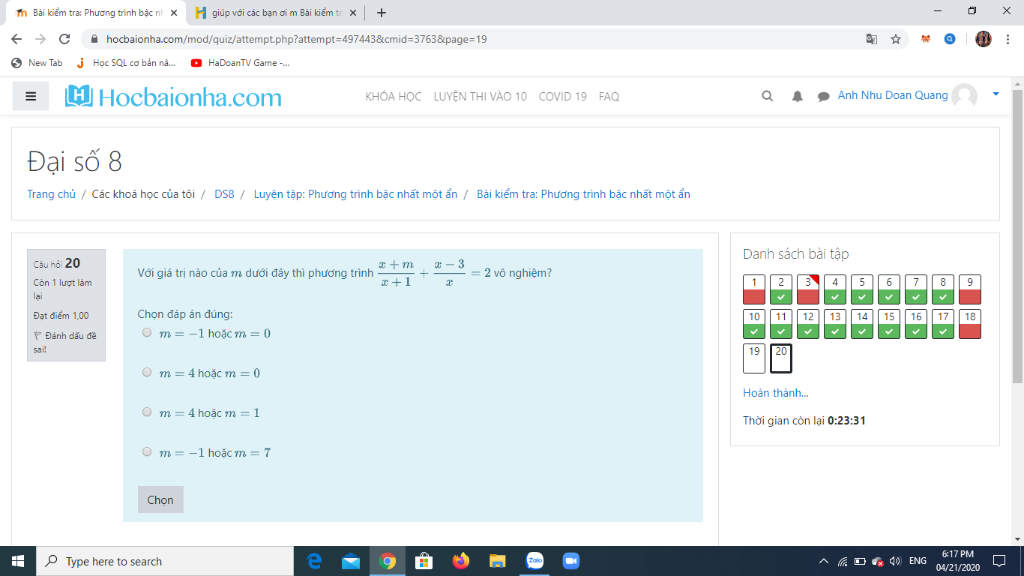This screenshot has width=1024, height=576.
Task: Open the LUYỆN THI VÀO 10 menu
Action: point(480,96)
